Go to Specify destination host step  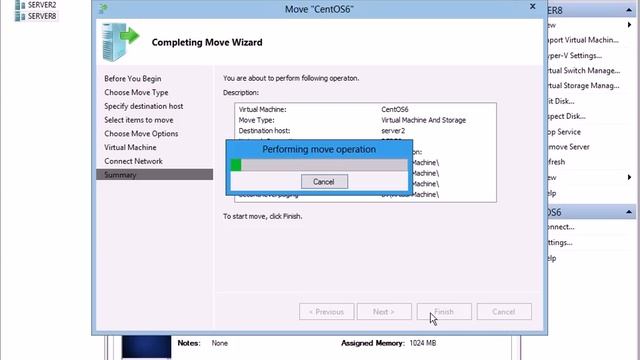144,106
